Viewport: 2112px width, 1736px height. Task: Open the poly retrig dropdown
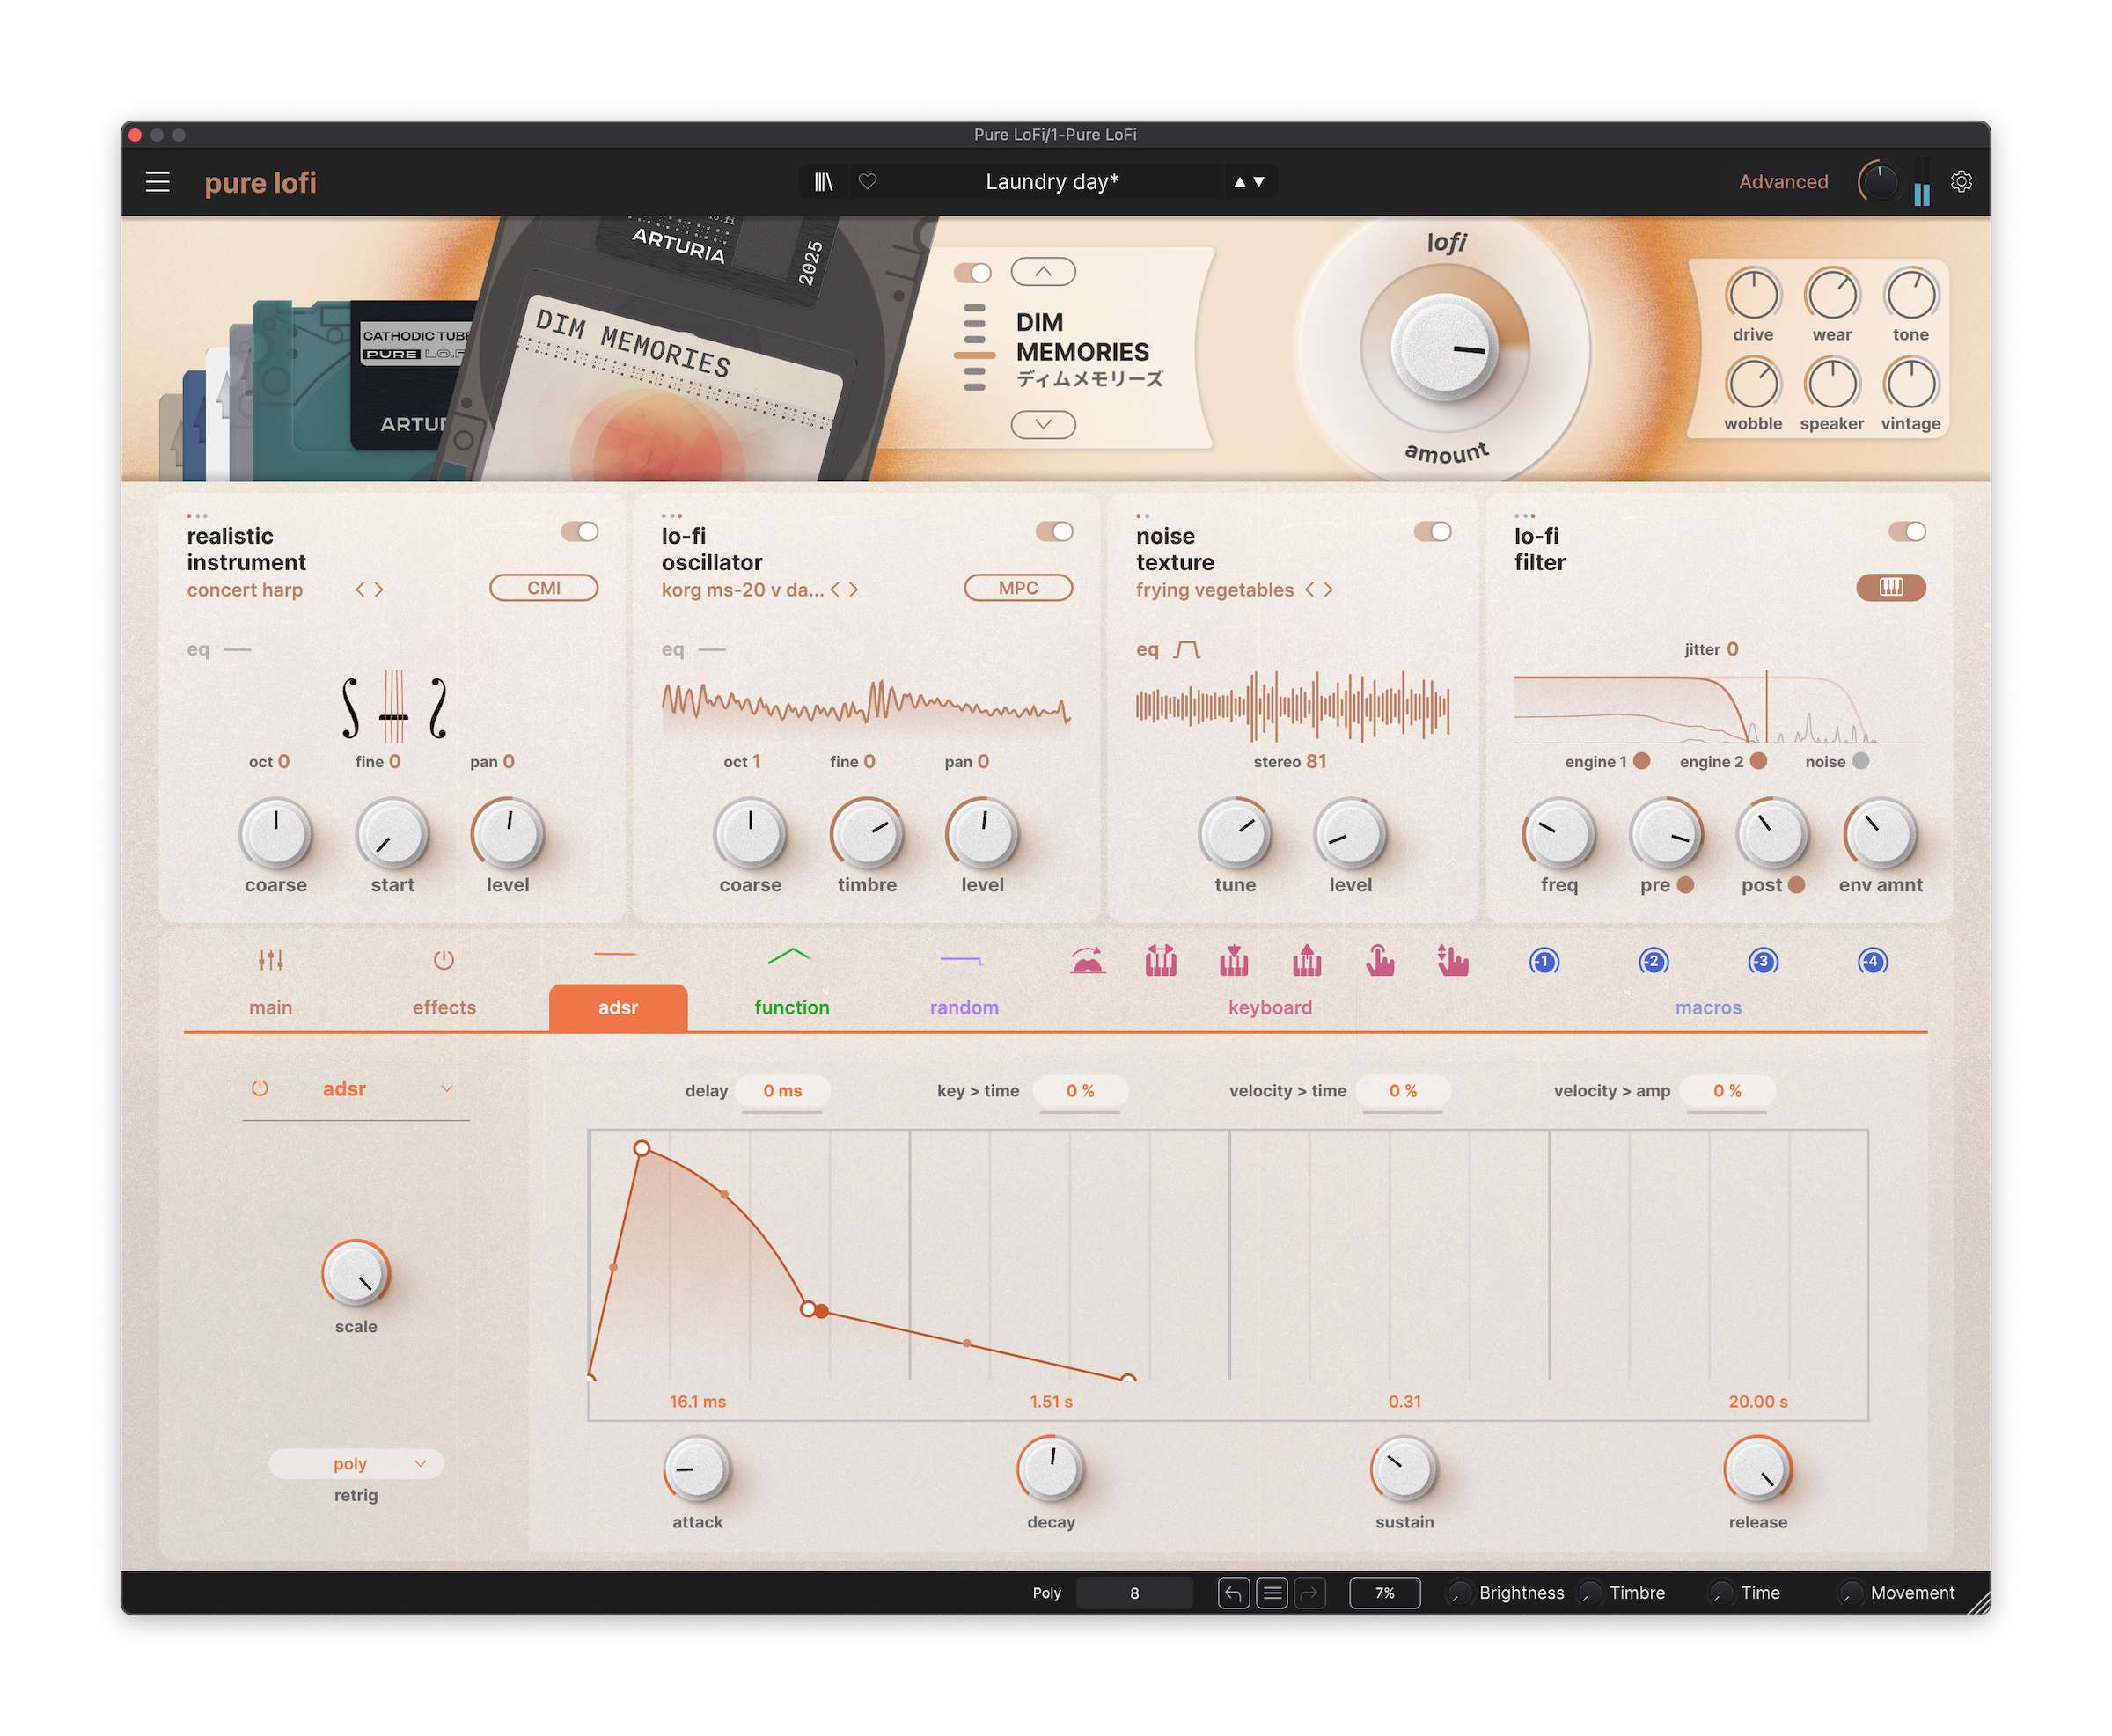355,1463
